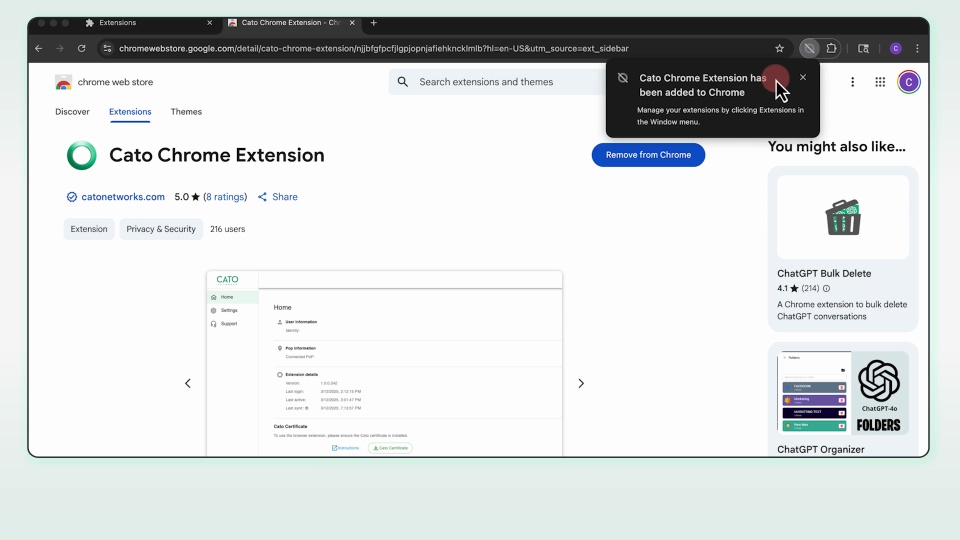Click the chrome web store title
This screenshot has height=540, width=960.
coord(115,82)
